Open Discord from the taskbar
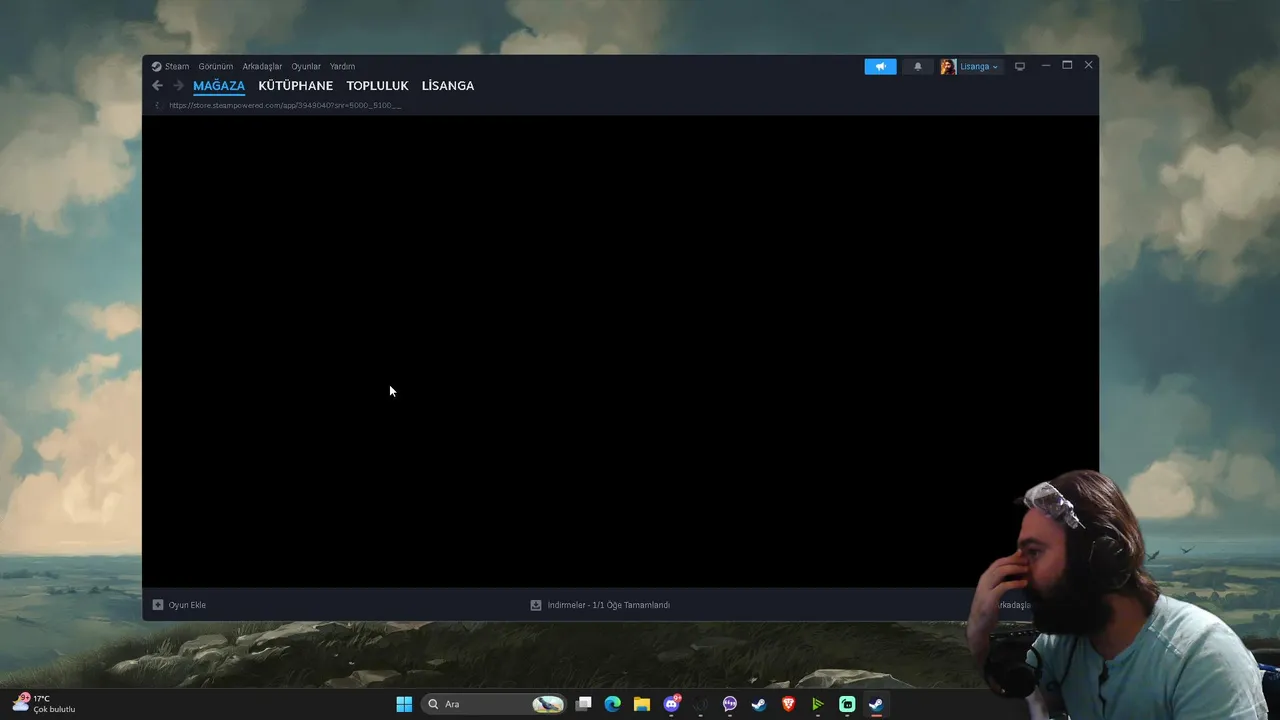Screen dimensions: 1280x720 pos(672,704)
